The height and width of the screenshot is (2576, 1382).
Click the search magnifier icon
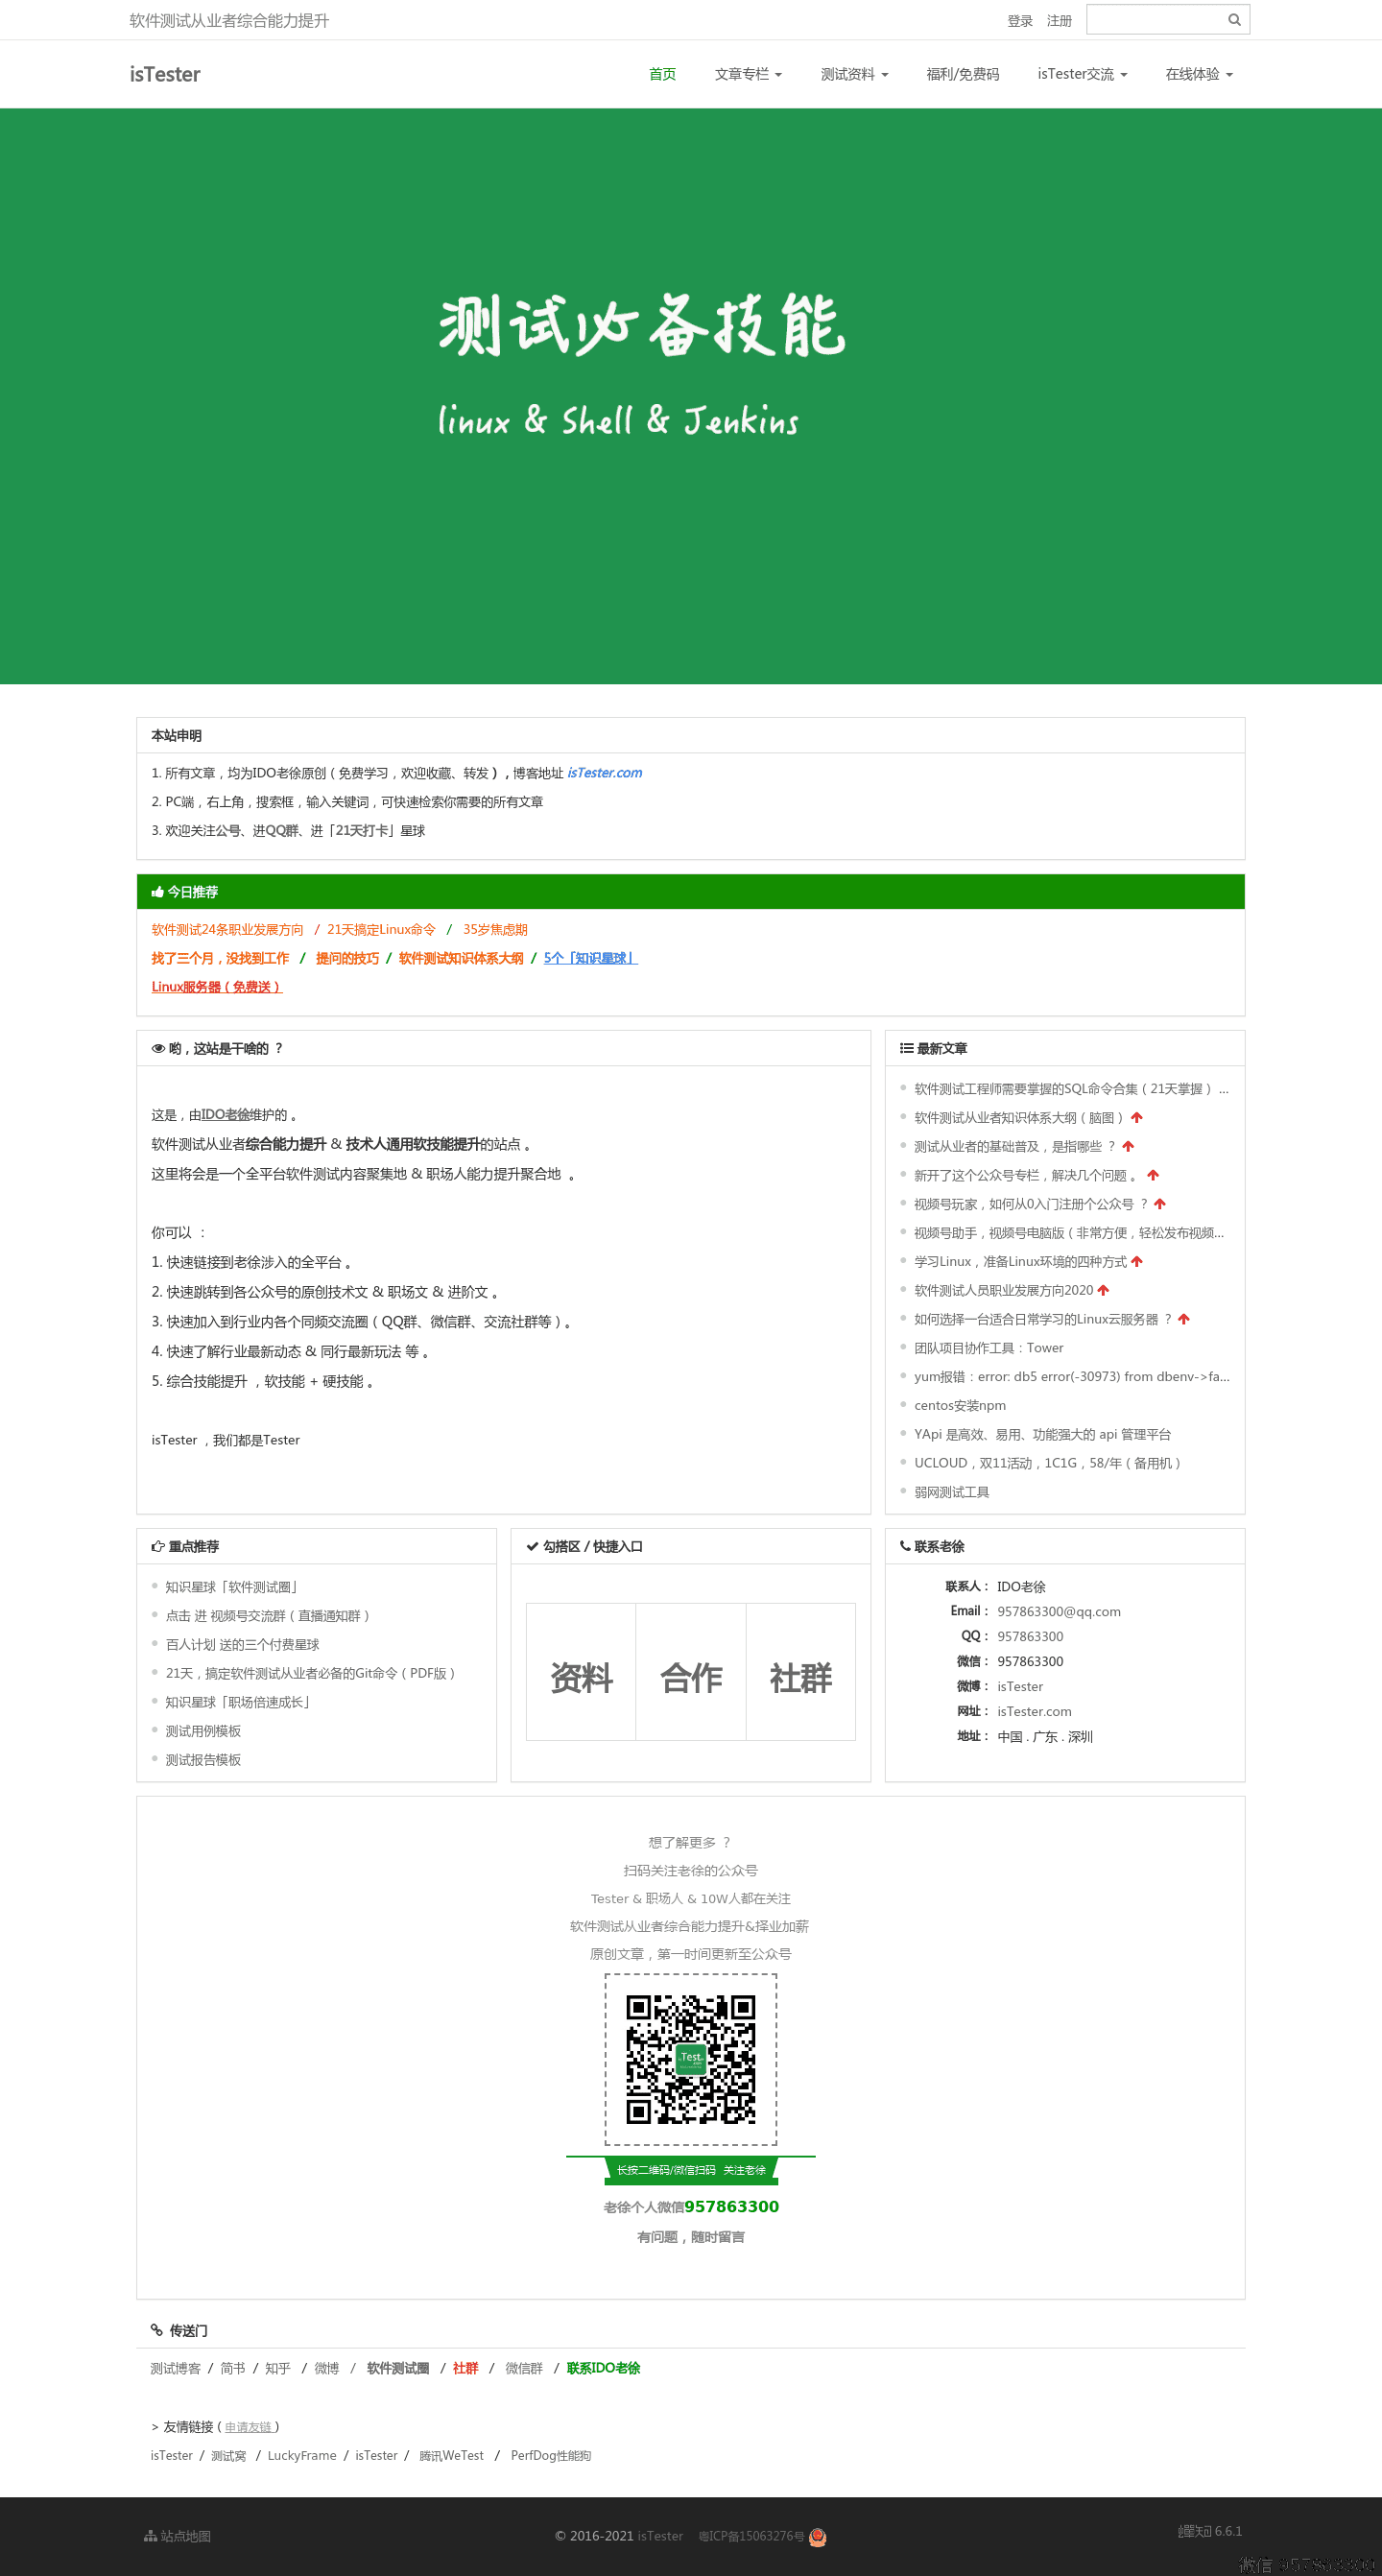click(1234, 20)
